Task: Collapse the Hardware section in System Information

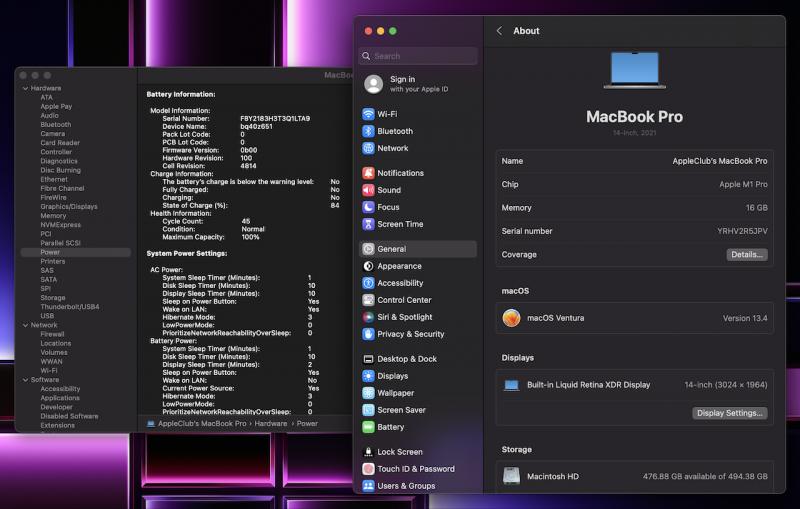Action: point(25,88)
